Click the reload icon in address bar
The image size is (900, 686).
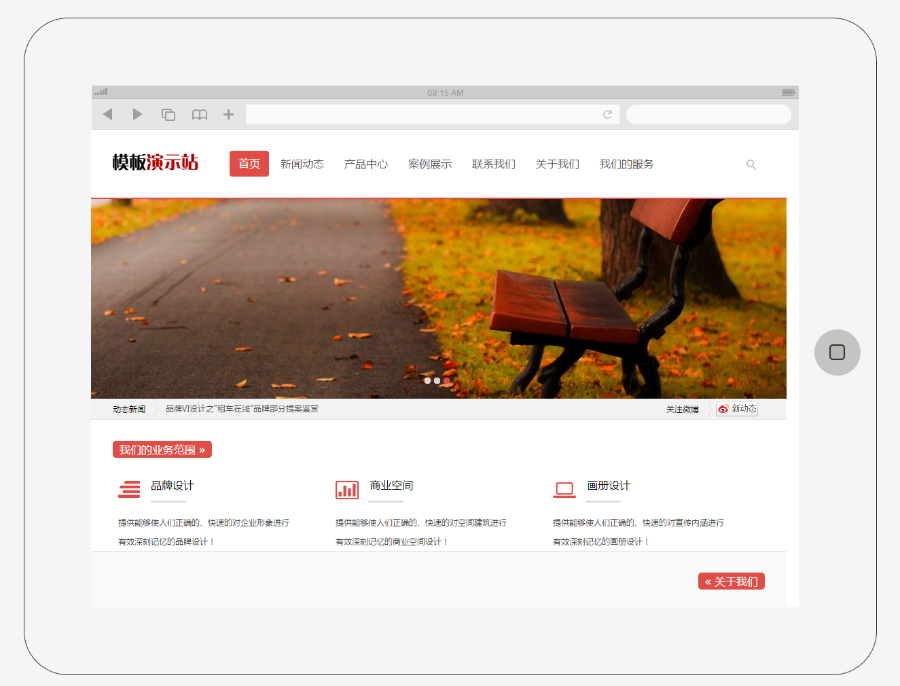(x=607, y=114)
